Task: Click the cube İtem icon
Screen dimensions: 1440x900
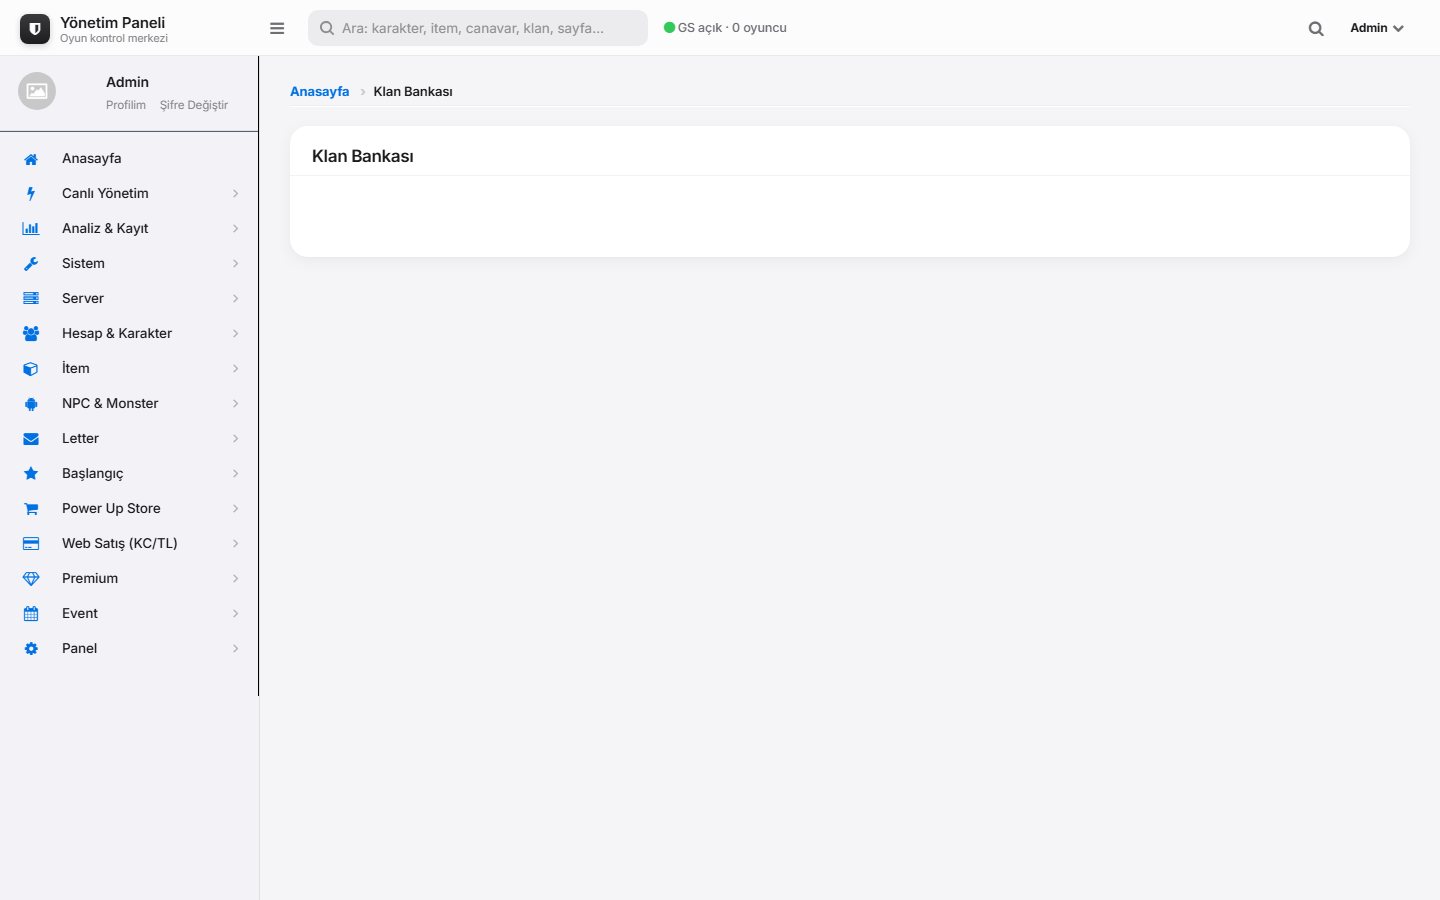Action: tap(31, 369)
